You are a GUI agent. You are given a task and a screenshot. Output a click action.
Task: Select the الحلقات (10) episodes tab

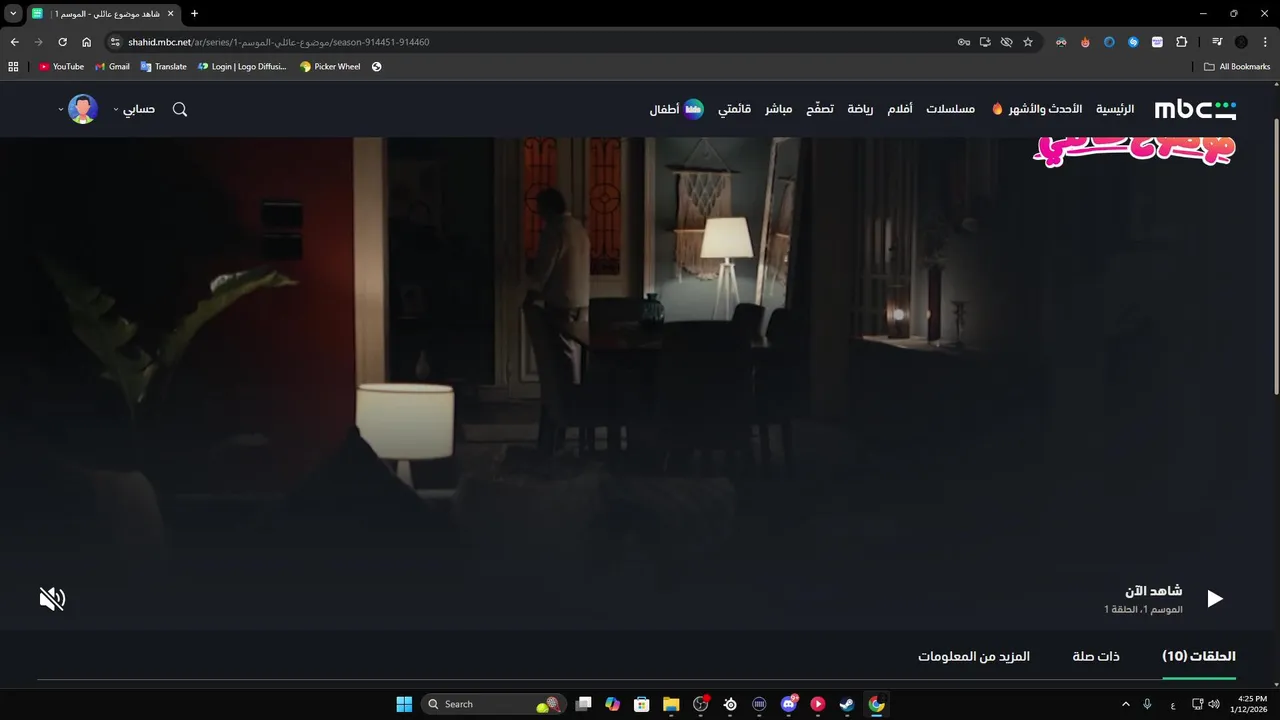[x=1199, y=656]
